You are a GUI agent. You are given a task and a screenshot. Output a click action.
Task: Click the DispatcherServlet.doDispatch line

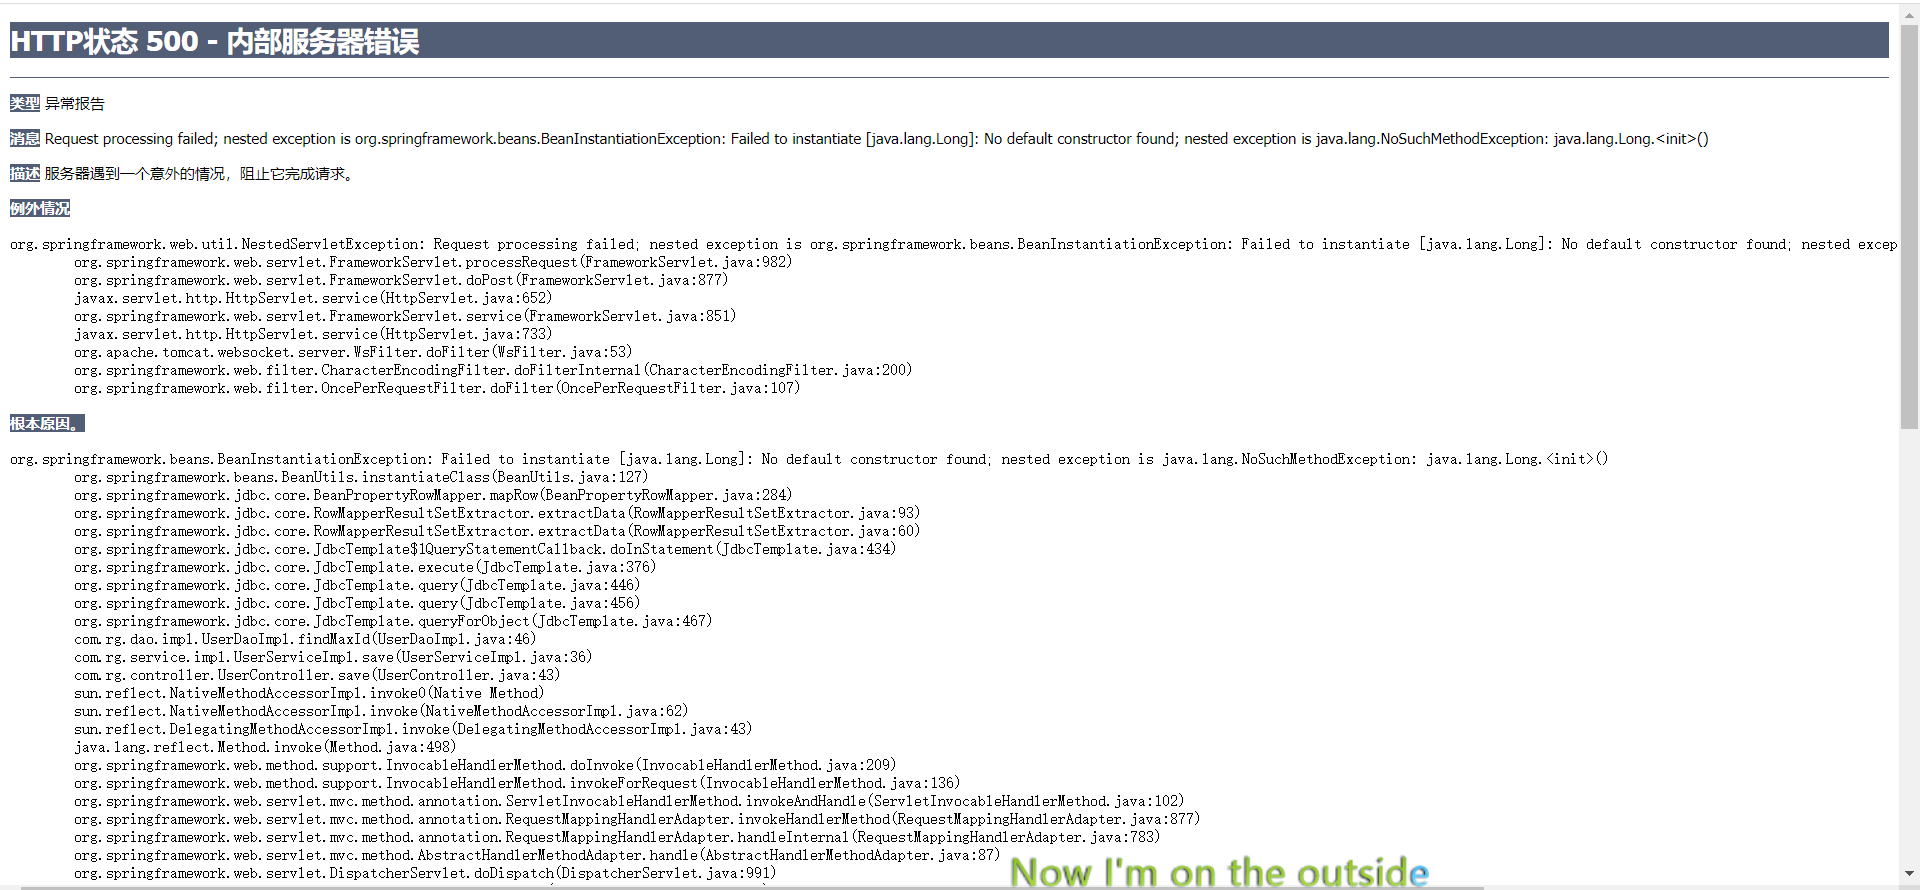[425, 873]
